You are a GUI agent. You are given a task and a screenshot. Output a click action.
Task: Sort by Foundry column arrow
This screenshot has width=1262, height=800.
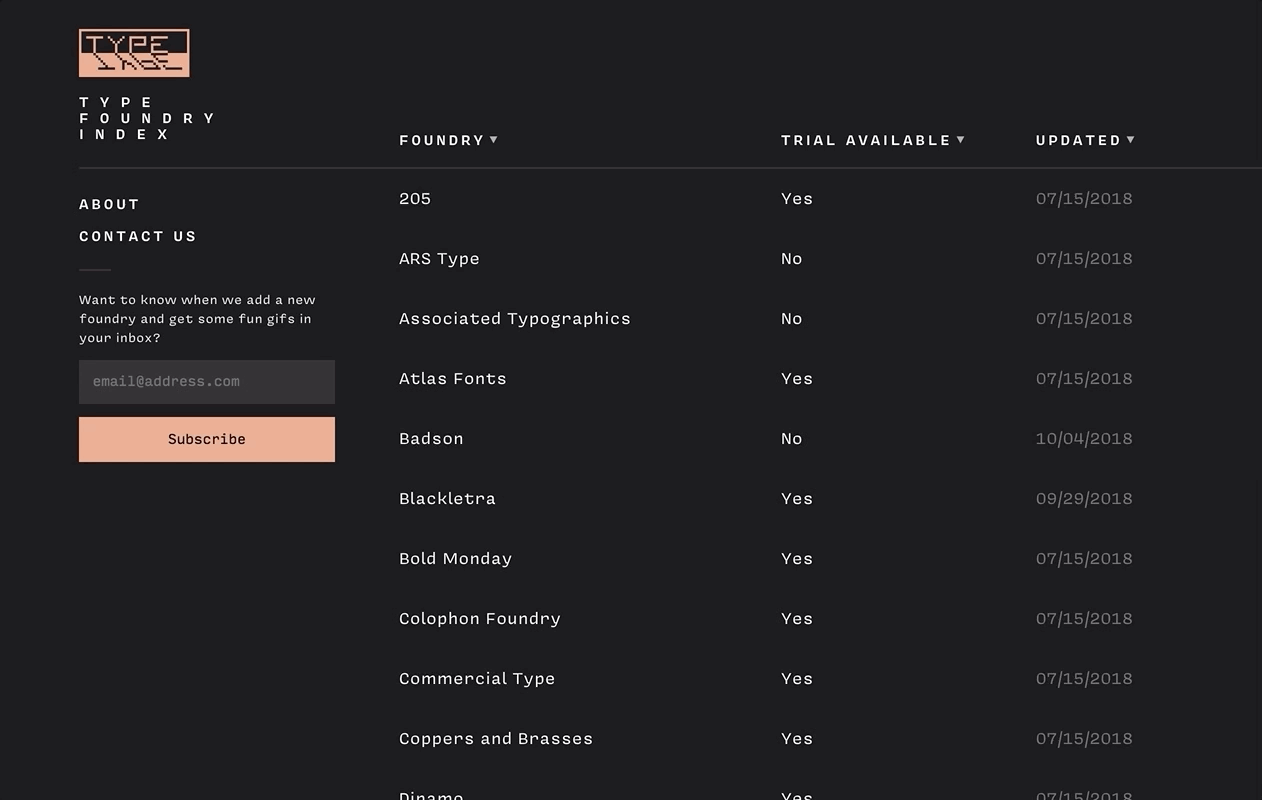coord(494,140)
